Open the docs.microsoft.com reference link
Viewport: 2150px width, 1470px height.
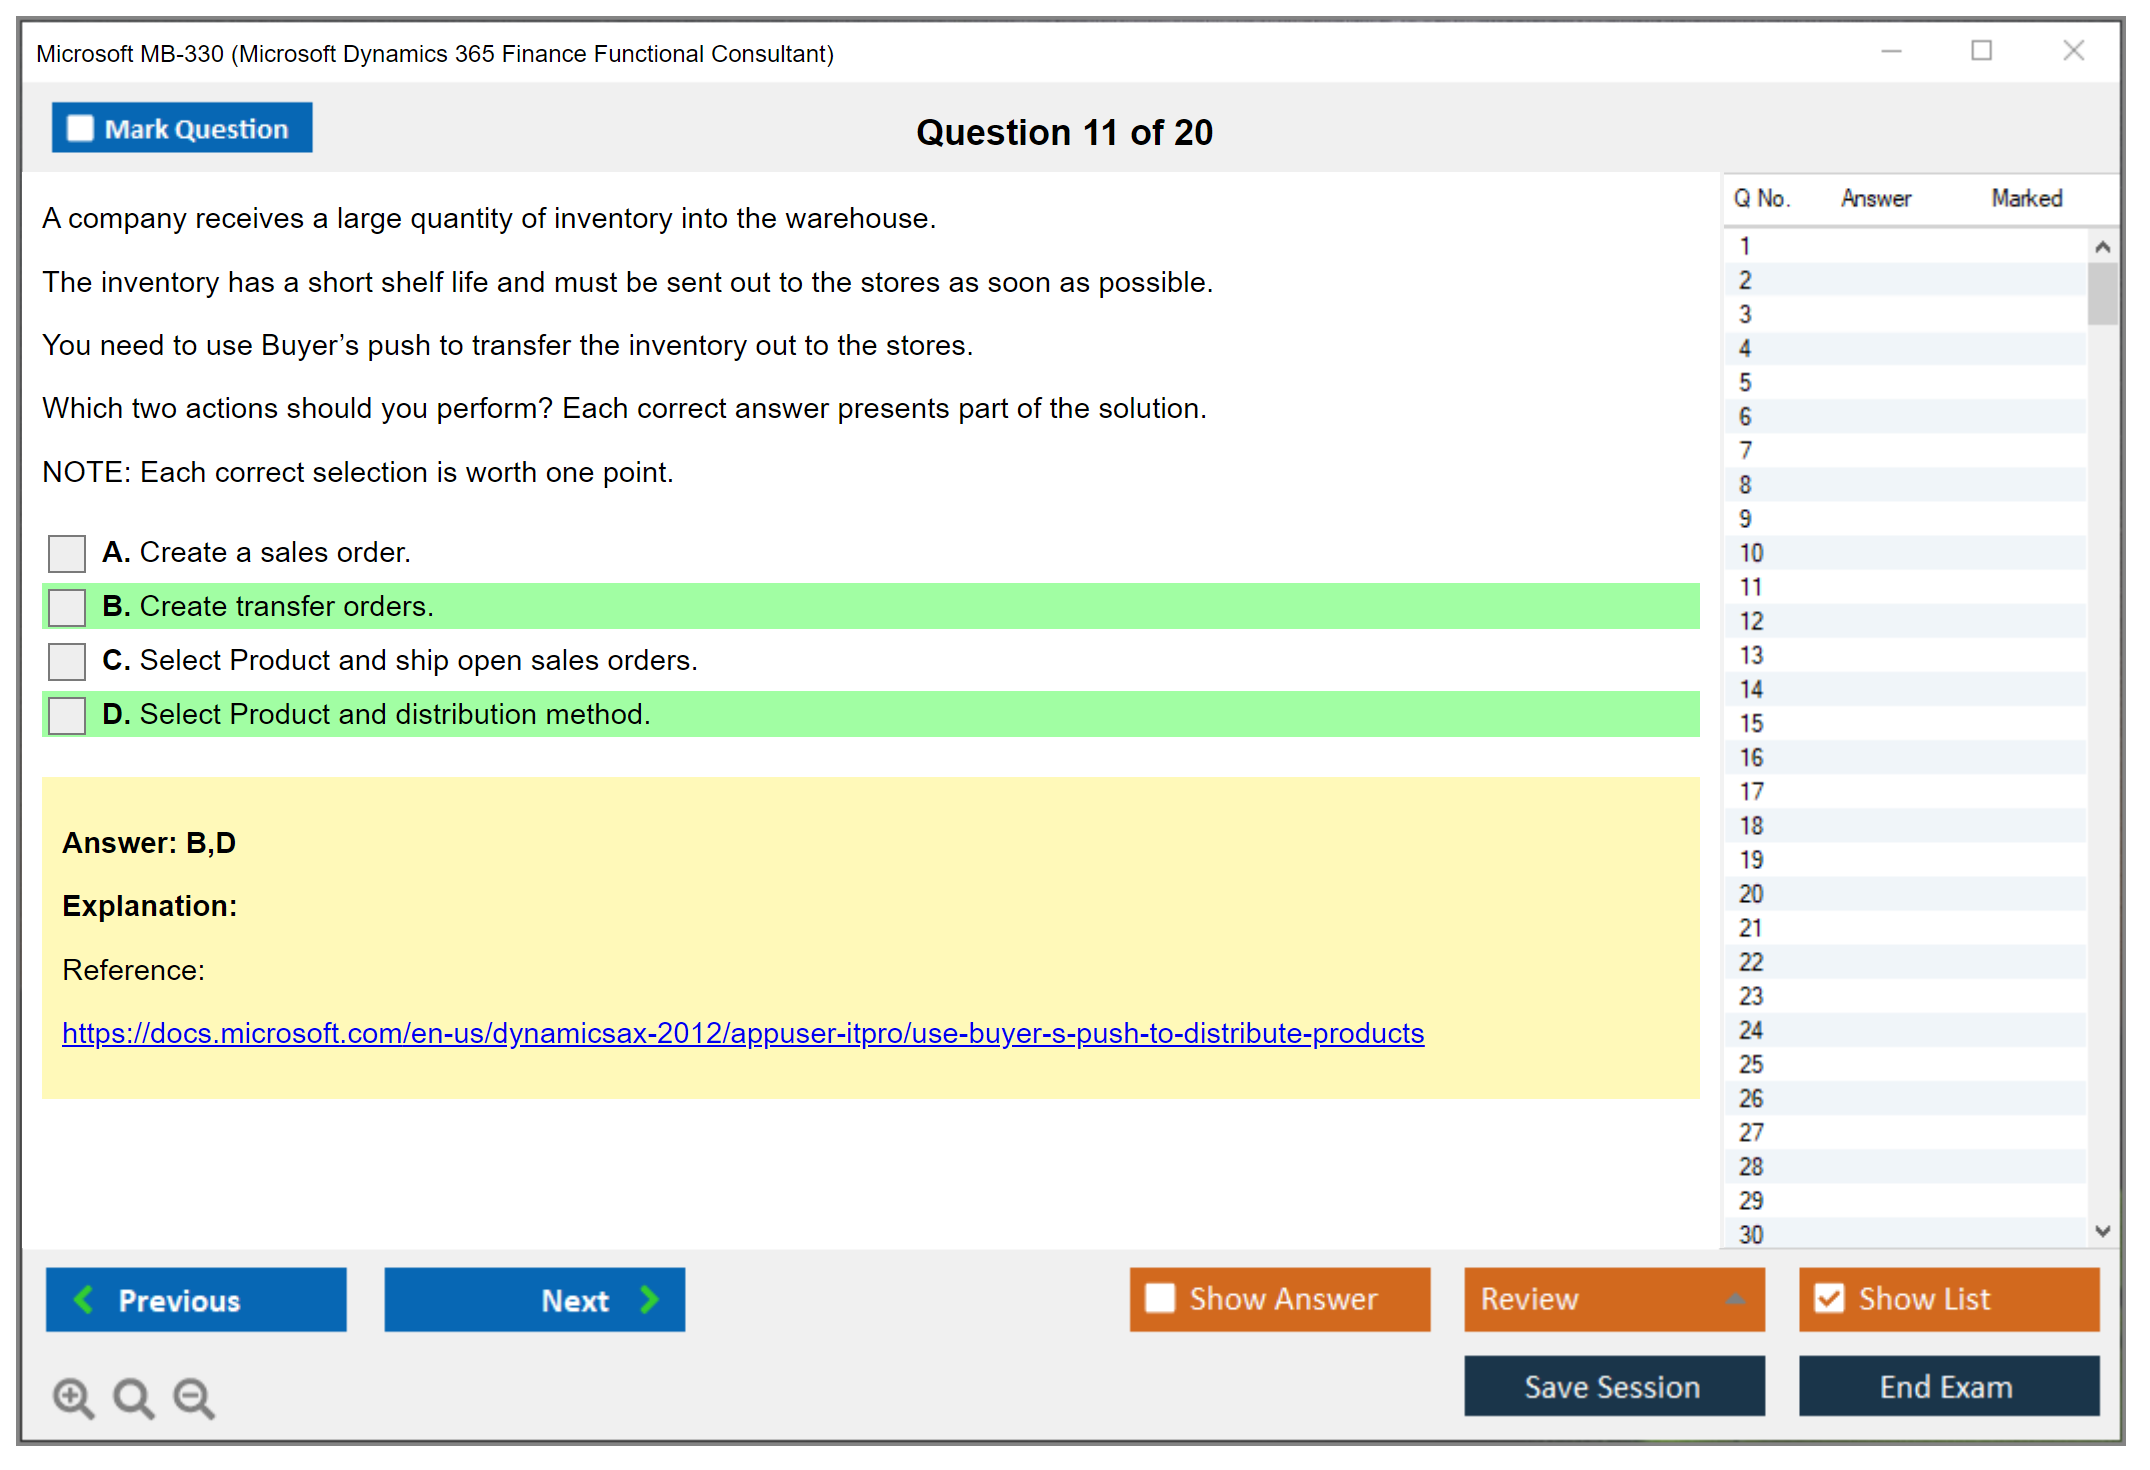(742, 1033)
